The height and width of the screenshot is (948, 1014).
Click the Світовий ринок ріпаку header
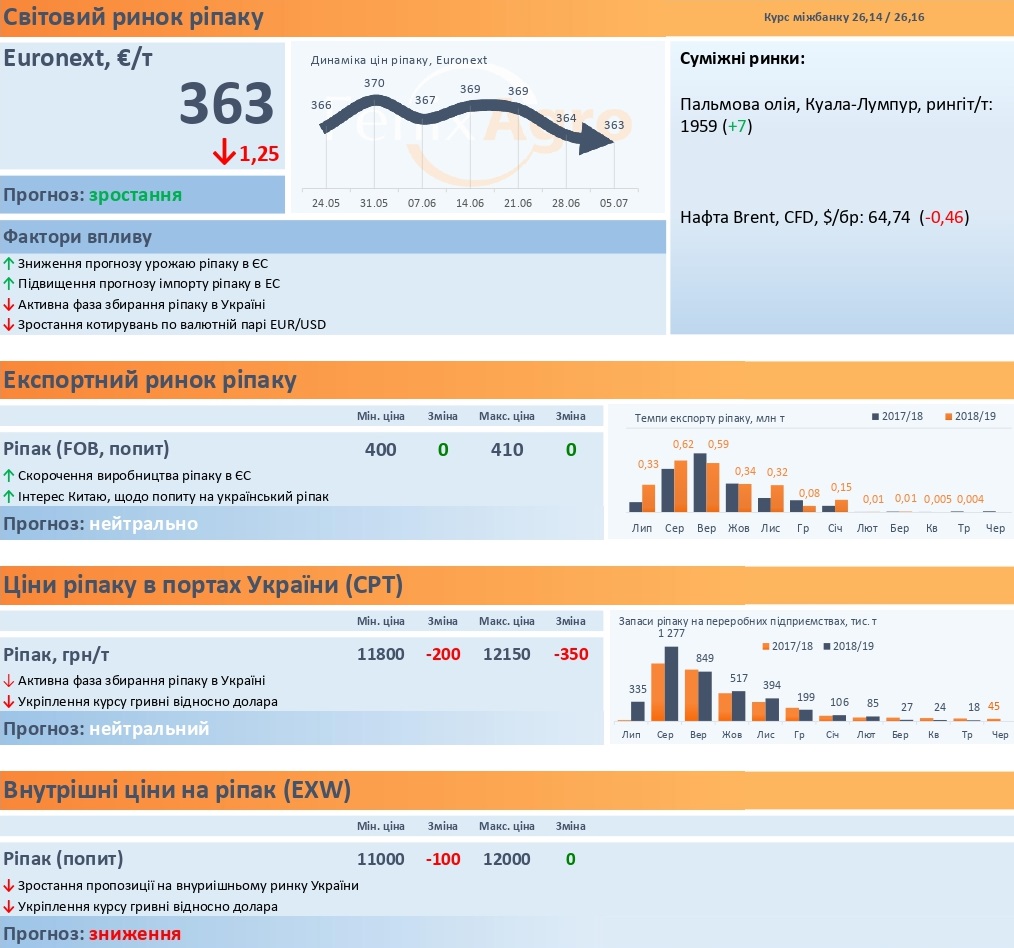coord(133,17)
